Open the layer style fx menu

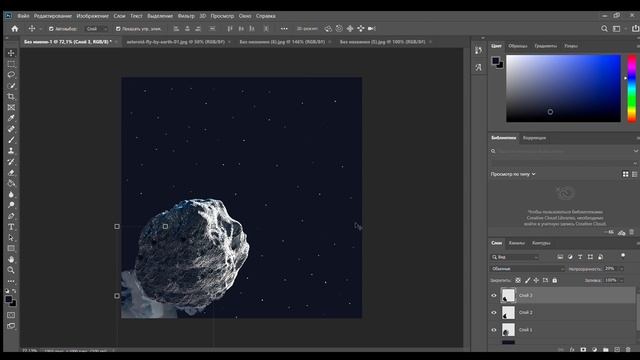pos(572,350)
